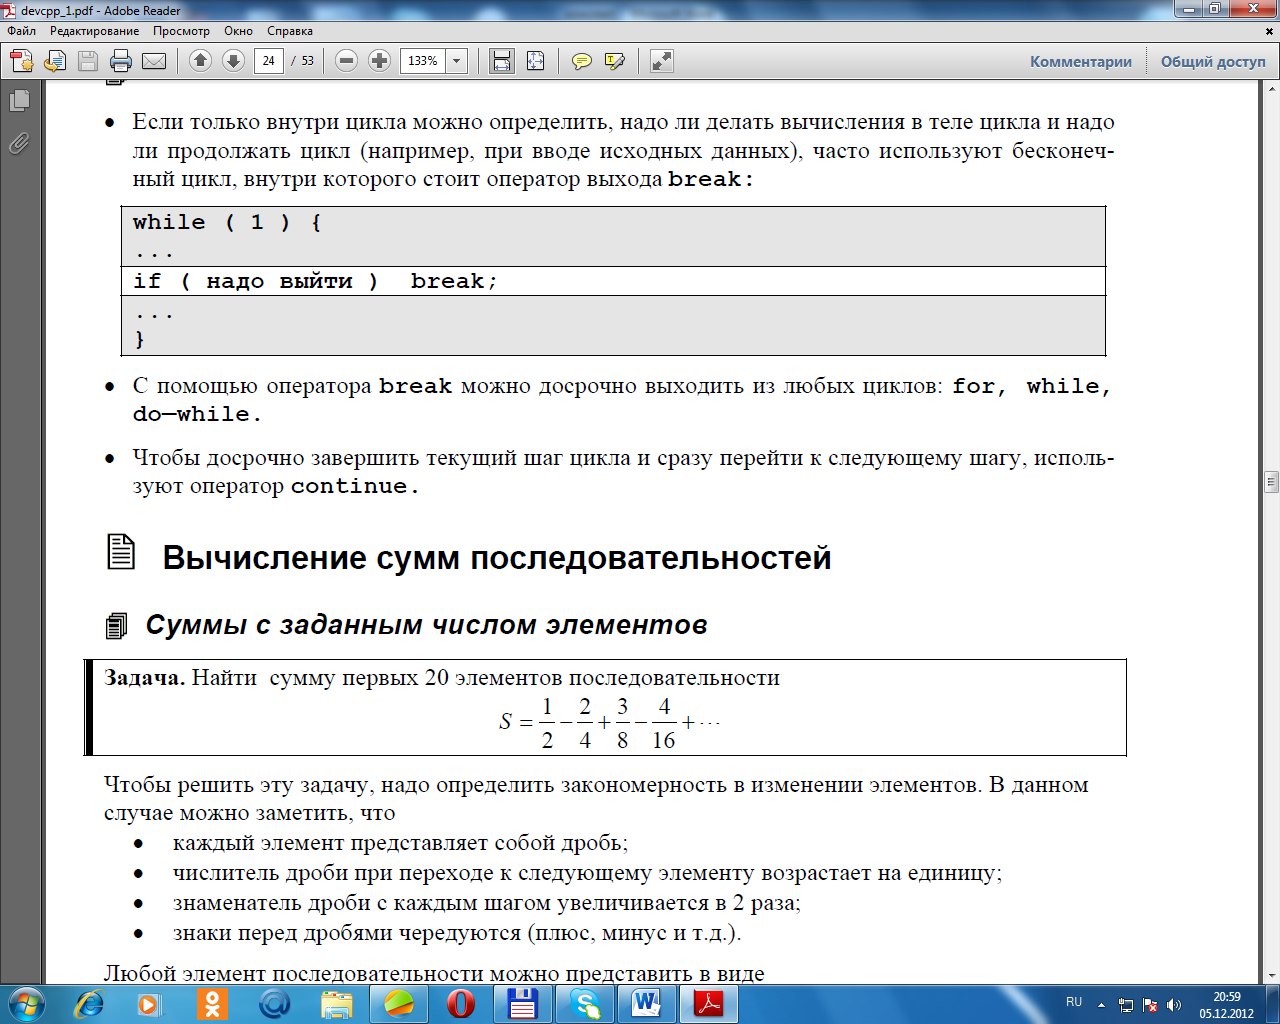Open the Комментарии panel
Viewport: 1280px width, 1024px height.
[x=1081, y=61]
